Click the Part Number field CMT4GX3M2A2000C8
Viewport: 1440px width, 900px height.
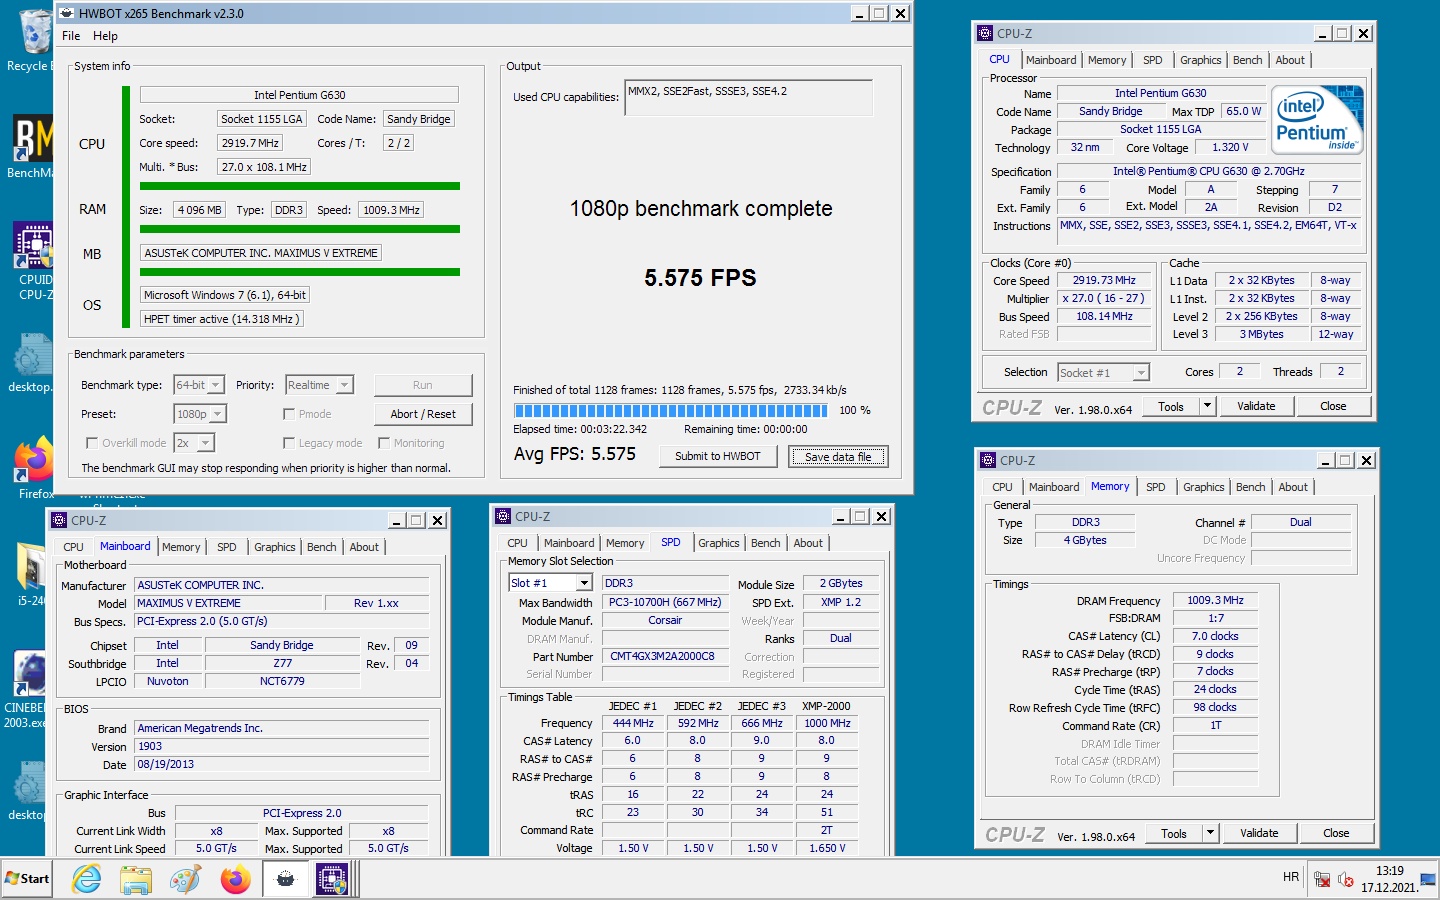coord(664,656)
